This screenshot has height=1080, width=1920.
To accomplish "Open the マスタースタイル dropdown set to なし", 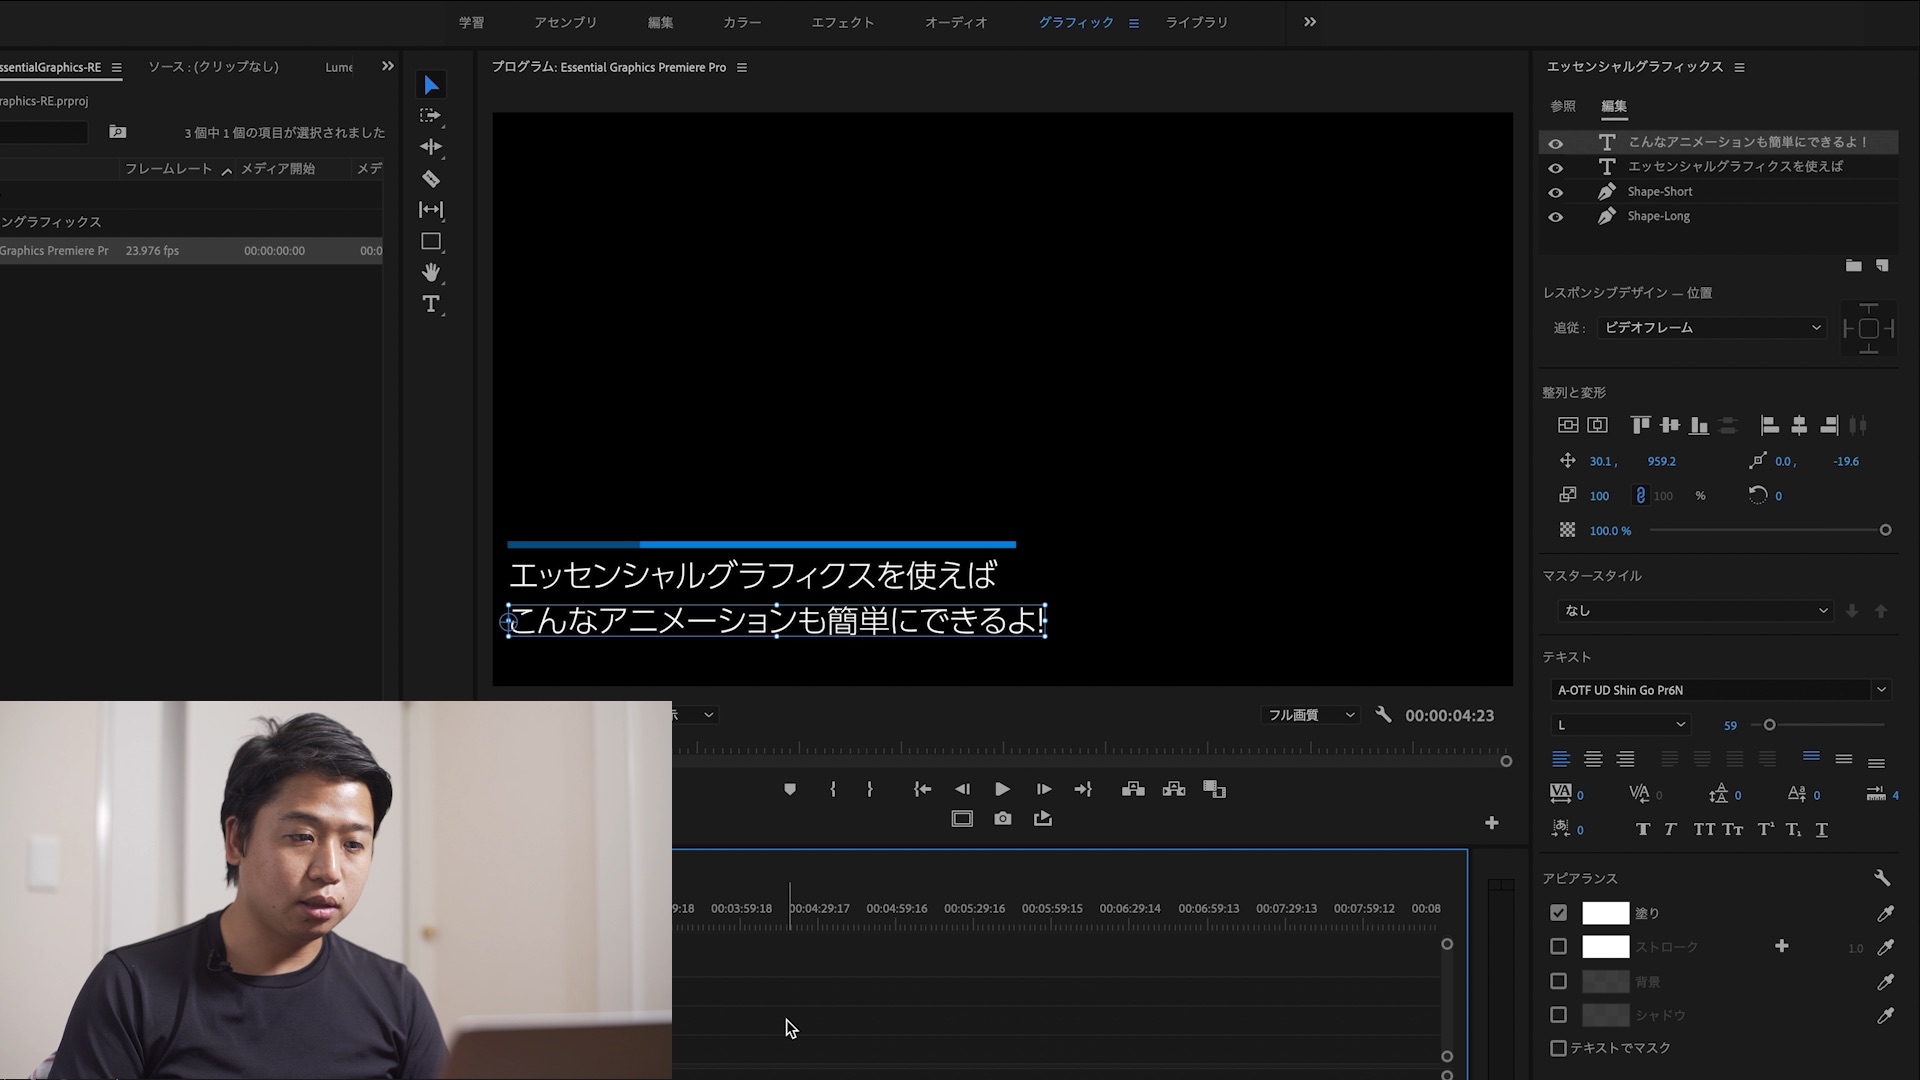I will [1695, 611].
